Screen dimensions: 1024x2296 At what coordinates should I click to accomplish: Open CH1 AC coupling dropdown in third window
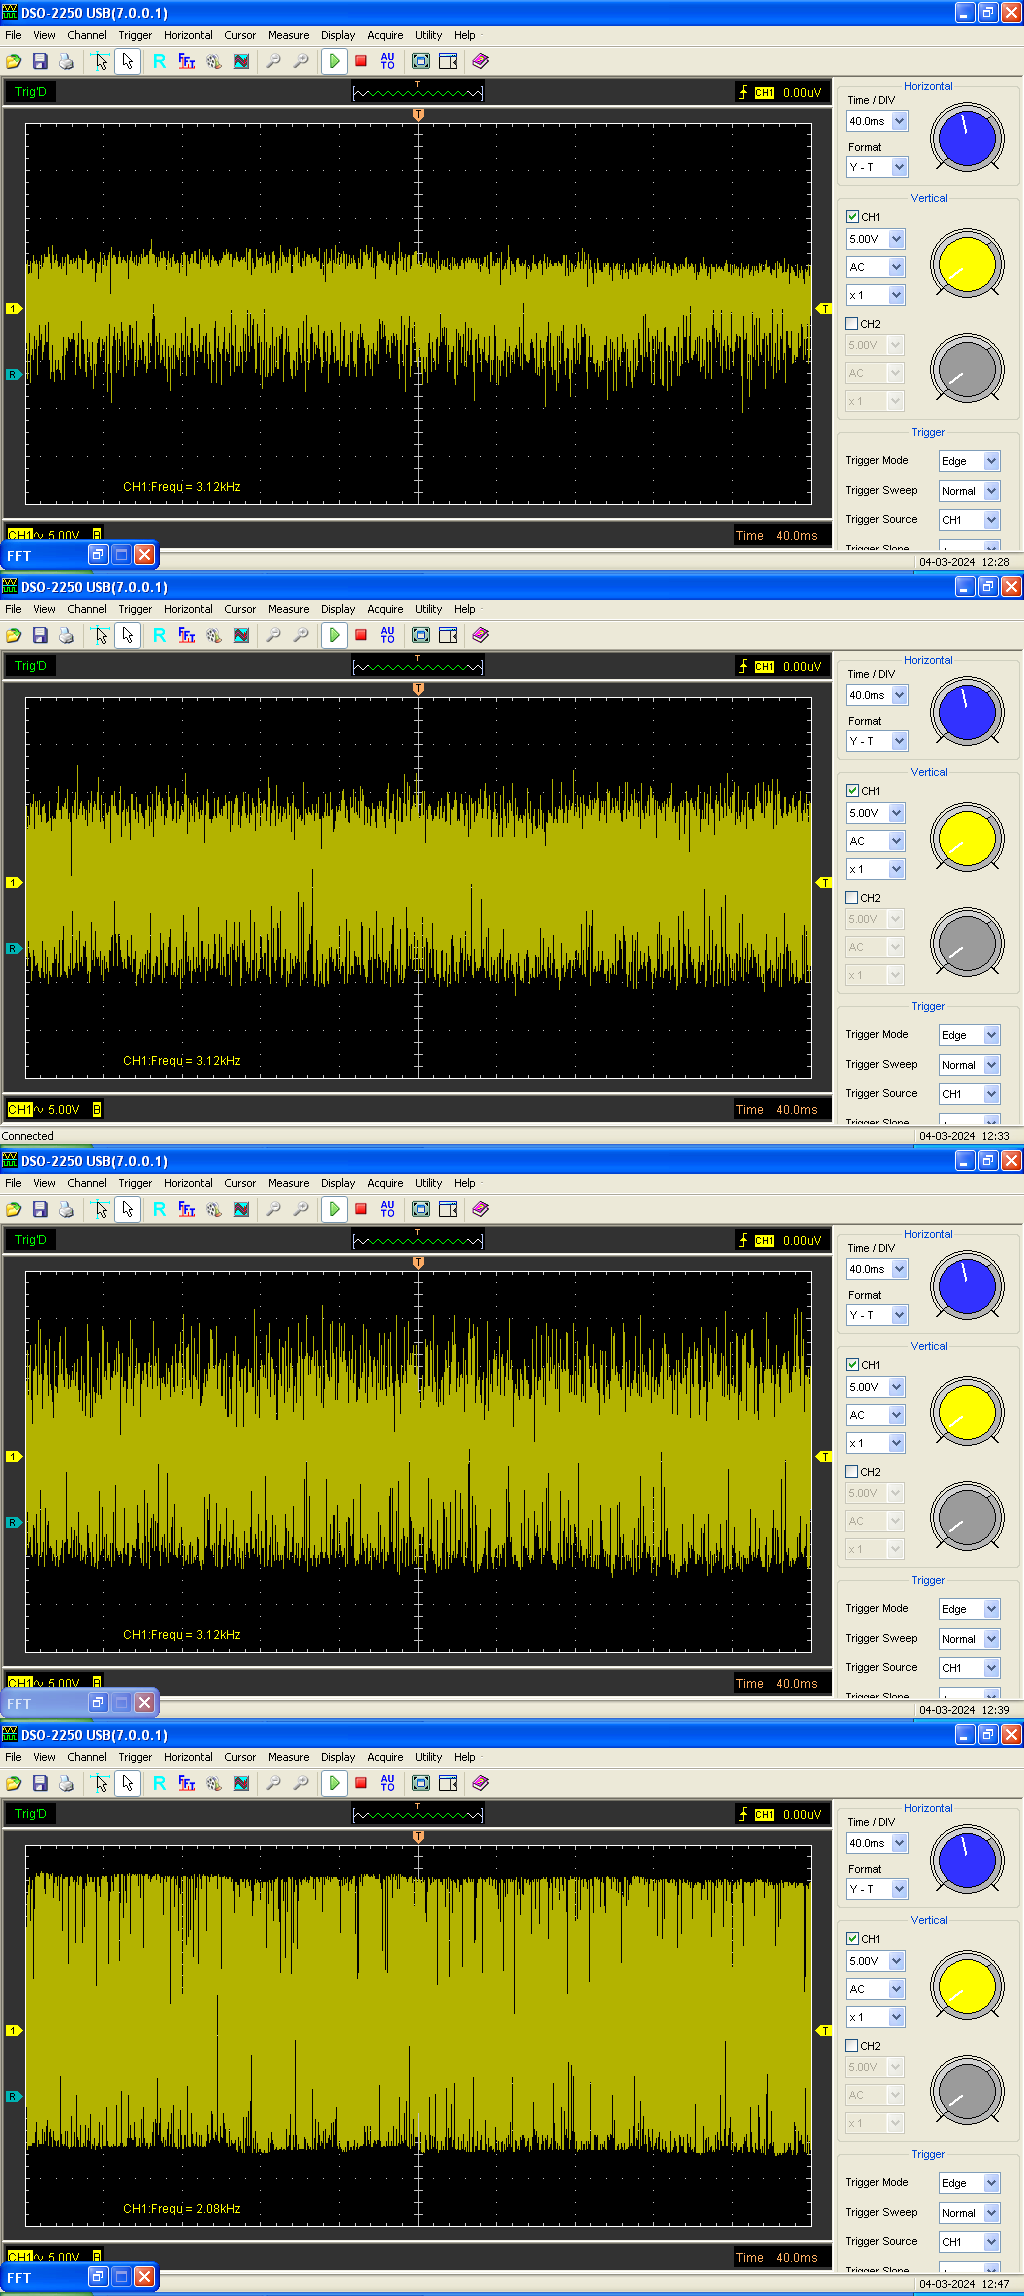pyautogui.click(x=896, y=1415)
